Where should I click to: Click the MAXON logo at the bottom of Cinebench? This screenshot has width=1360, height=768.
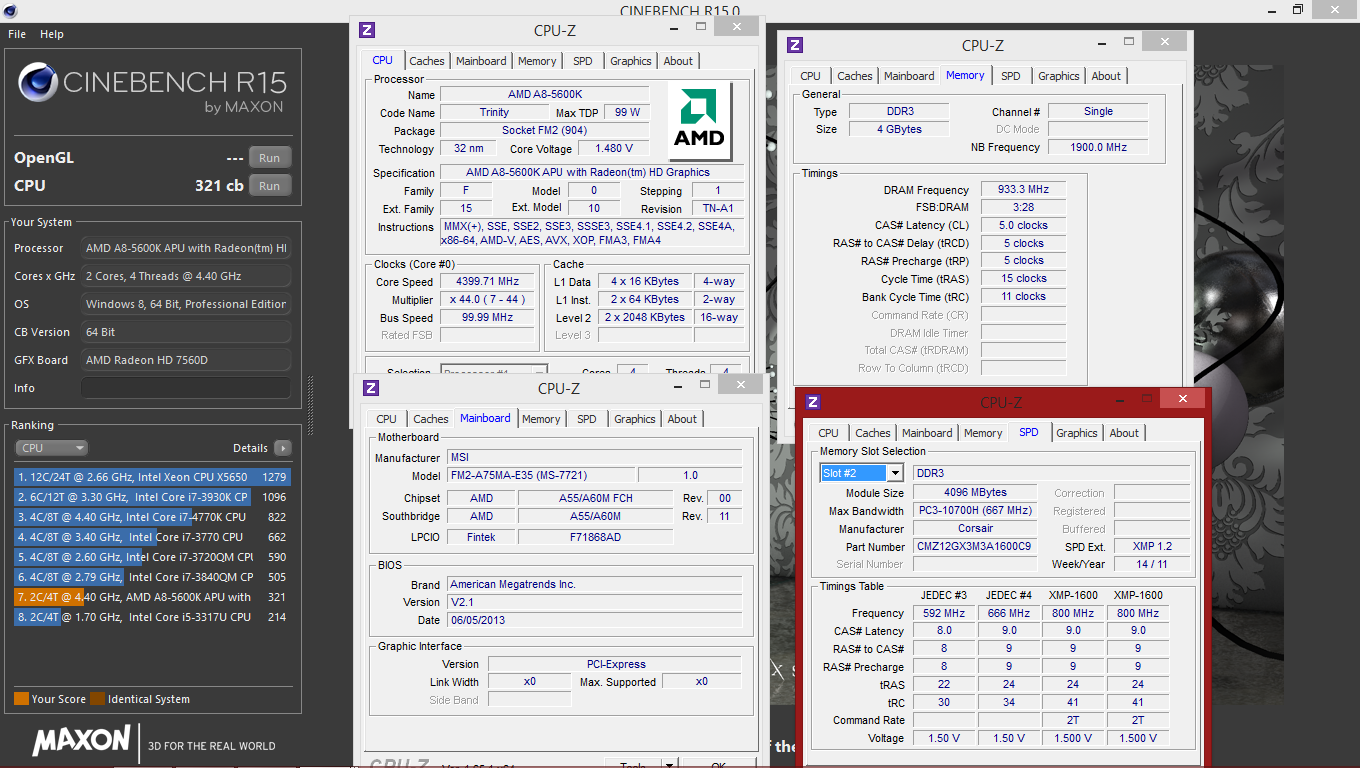click(x=81, y=741)
